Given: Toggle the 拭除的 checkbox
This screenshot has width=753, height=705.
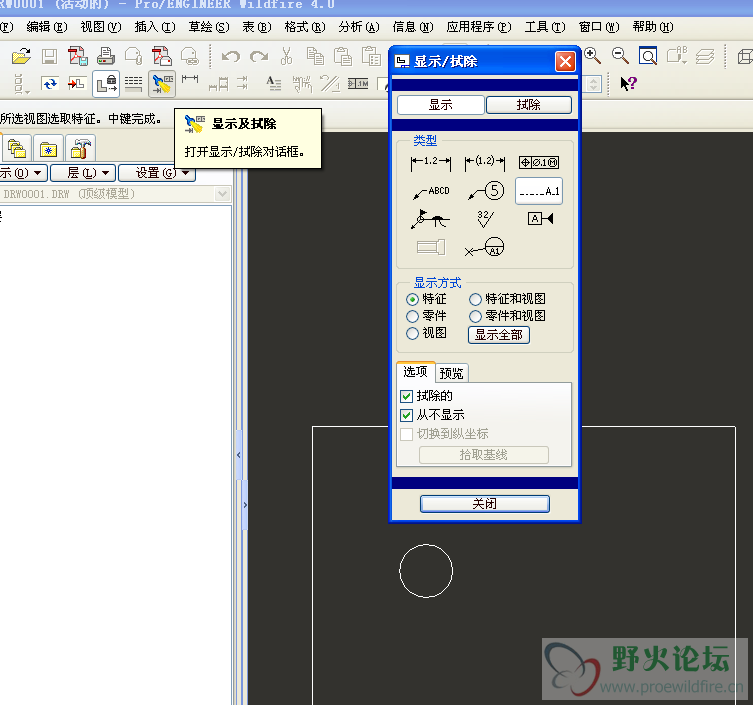Looking at the screenshot, I should (406, 396).
